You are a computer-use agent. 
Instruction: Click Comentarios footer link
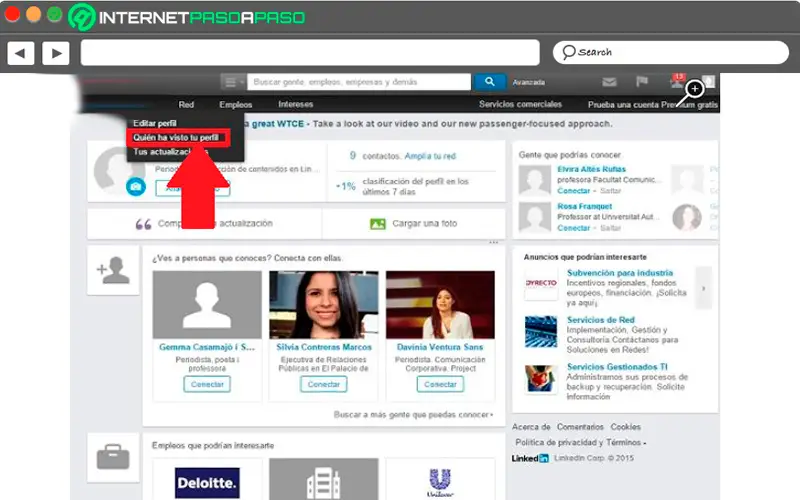[x=580, y=427]
